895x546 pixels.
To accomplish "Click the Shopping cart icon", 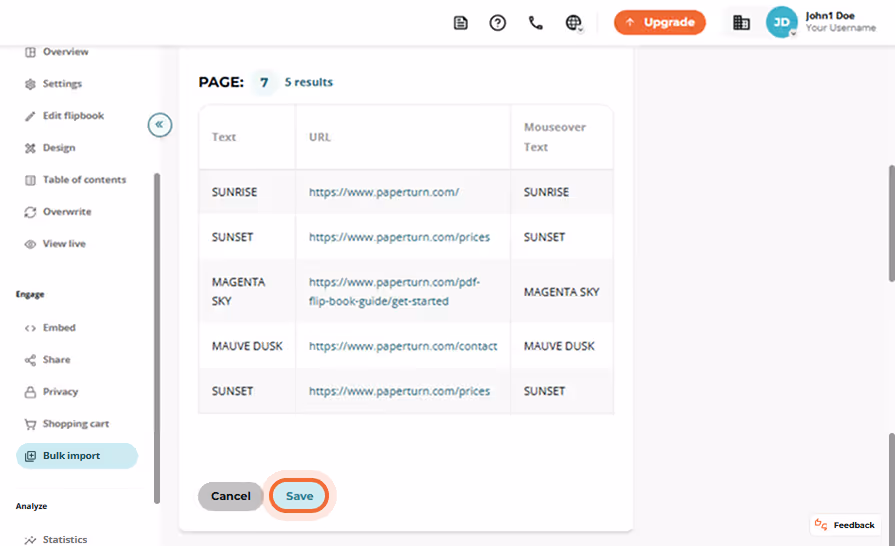I will 30,424.
